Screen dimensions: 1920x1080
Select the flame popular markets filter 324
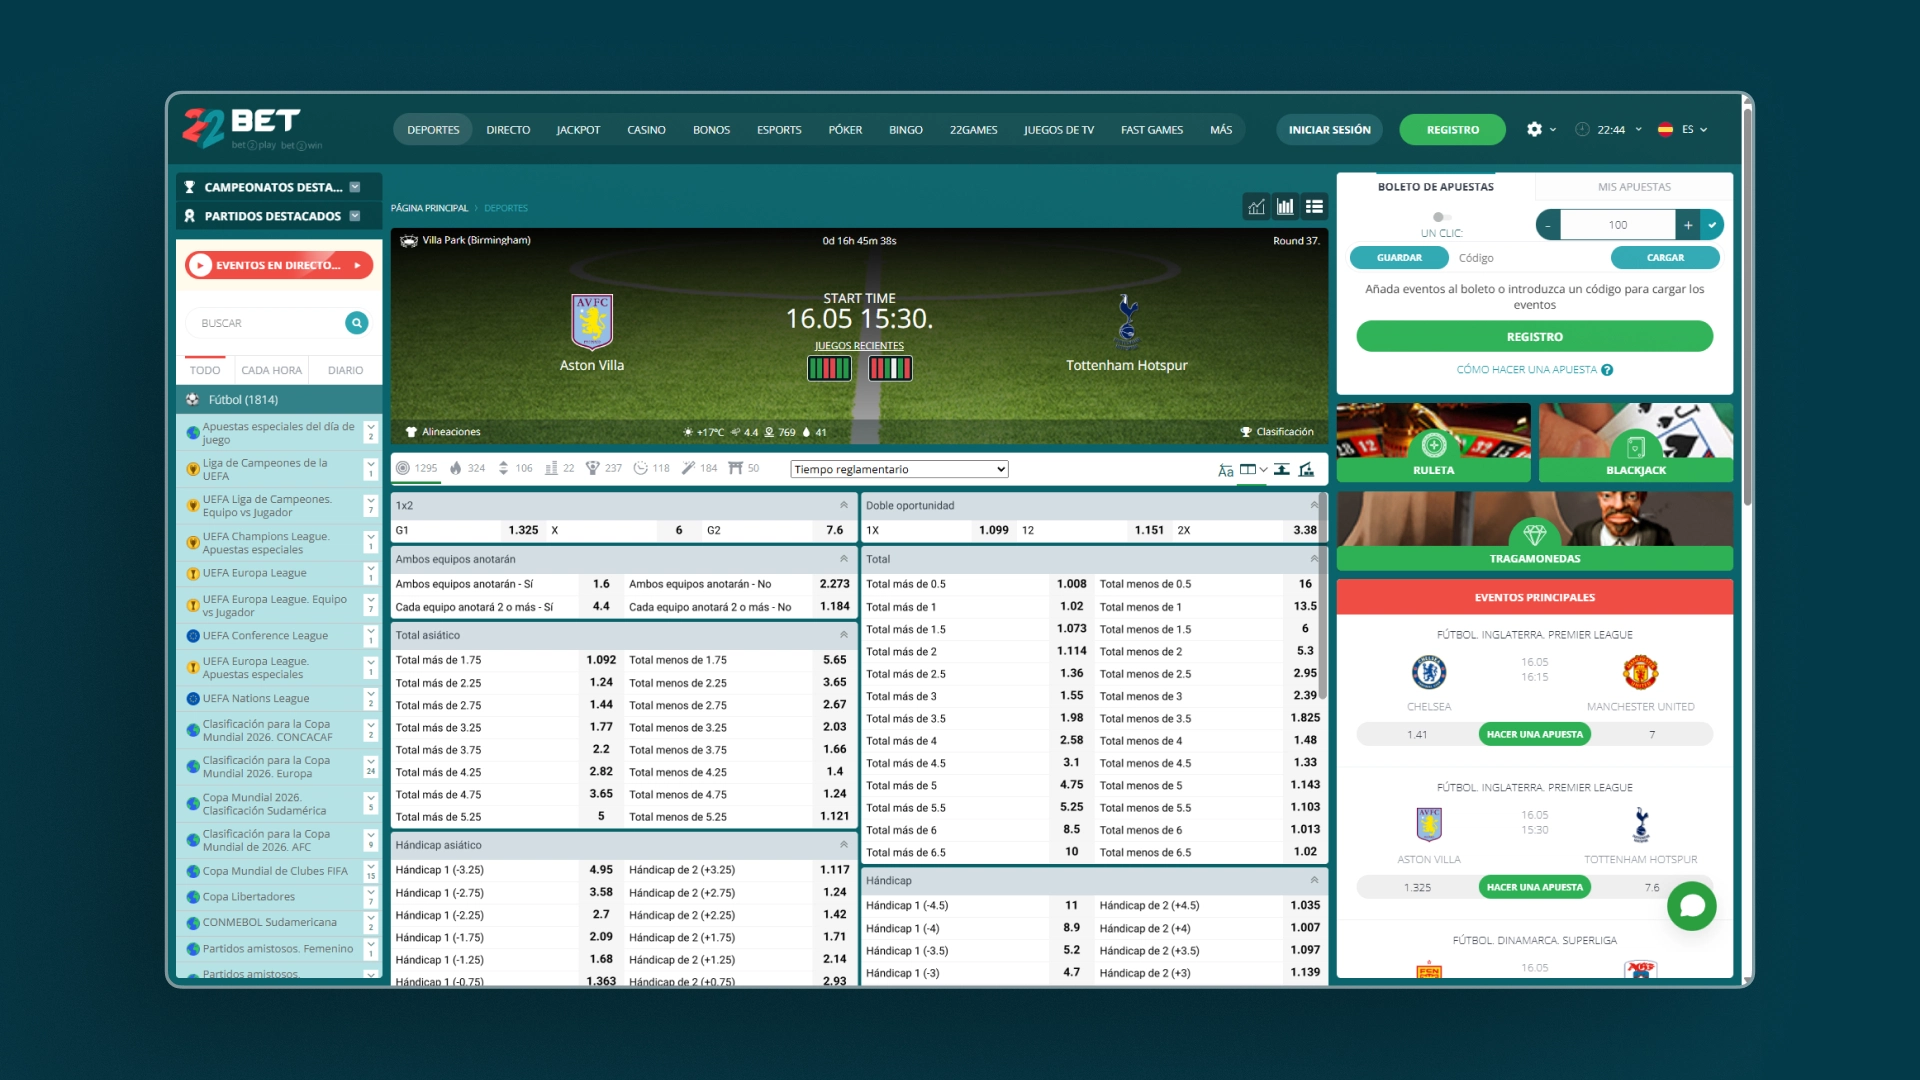tap(456, 468)
